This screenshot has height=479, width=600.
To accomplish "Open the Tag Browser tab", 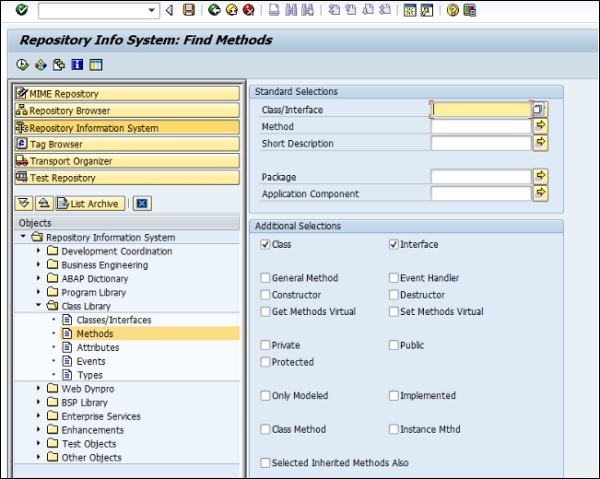I will pos(127,144).
